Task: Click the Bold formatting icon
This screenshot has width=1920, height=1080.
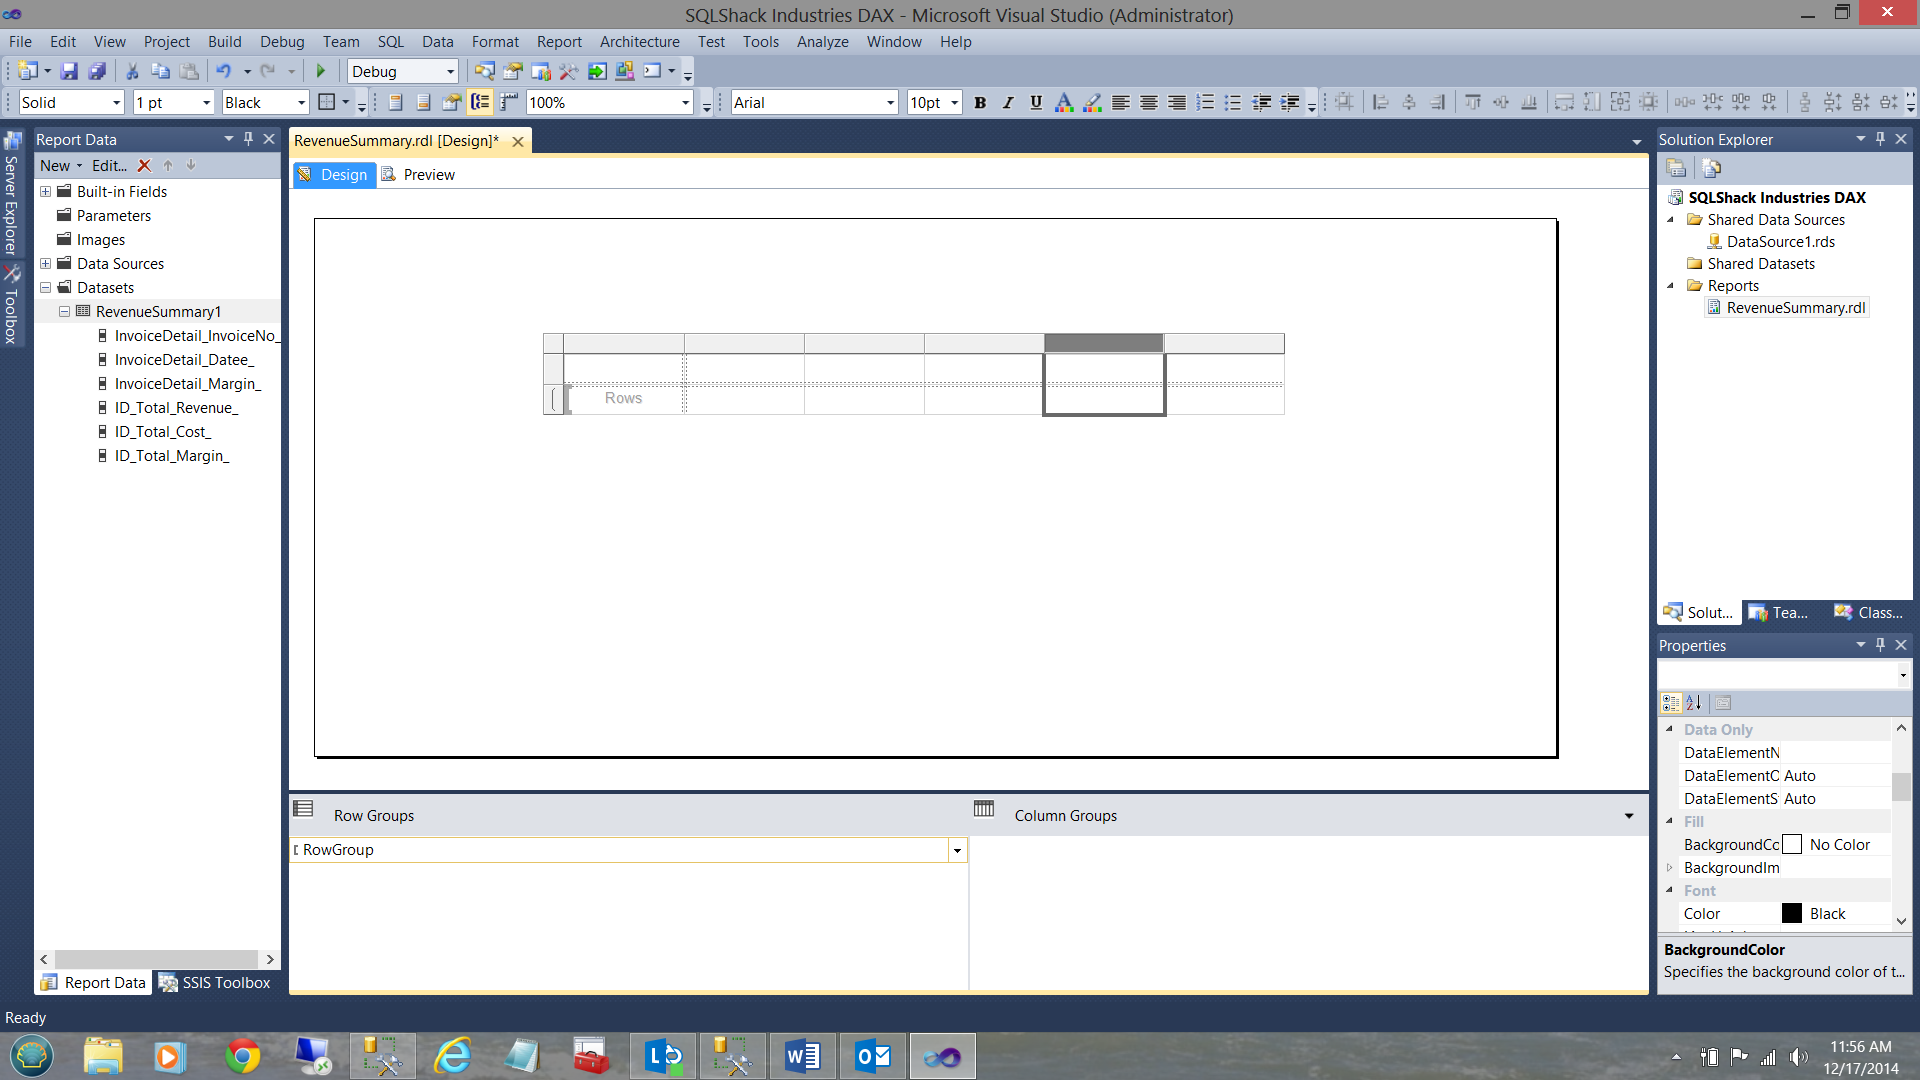Action: [x=980, y=102]
